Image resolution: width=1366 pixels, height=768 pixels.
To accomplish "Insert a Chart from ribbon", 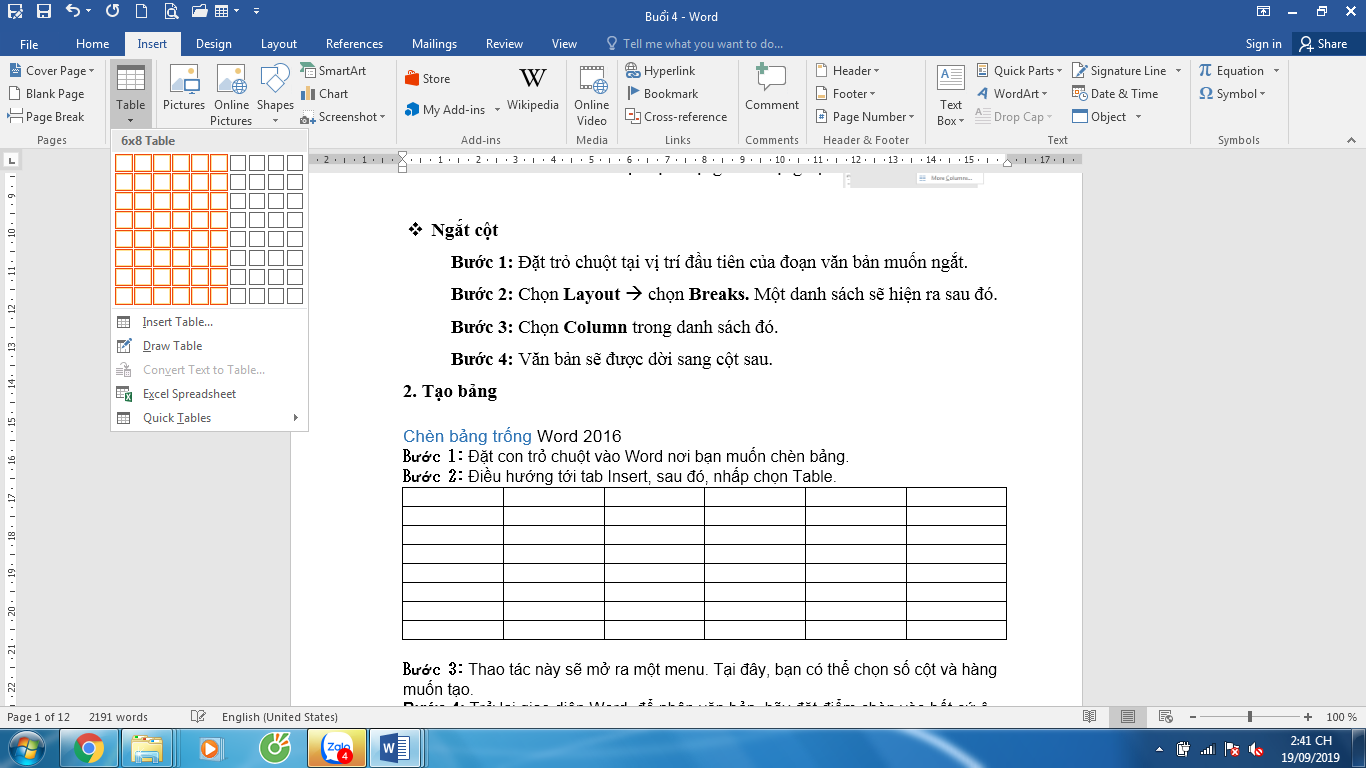I will tap(325, 94).
